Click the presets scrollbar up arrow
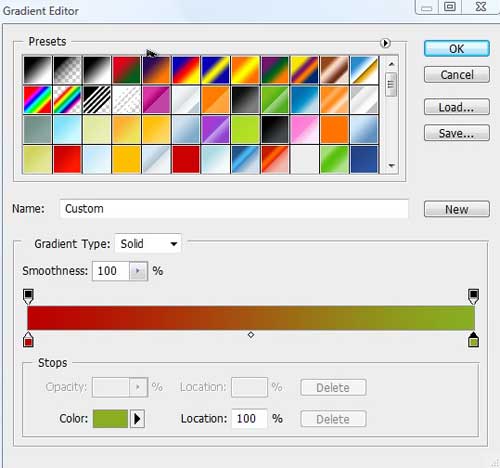The height and width of the screenshot is (468, 500). [x=391, y=64]
